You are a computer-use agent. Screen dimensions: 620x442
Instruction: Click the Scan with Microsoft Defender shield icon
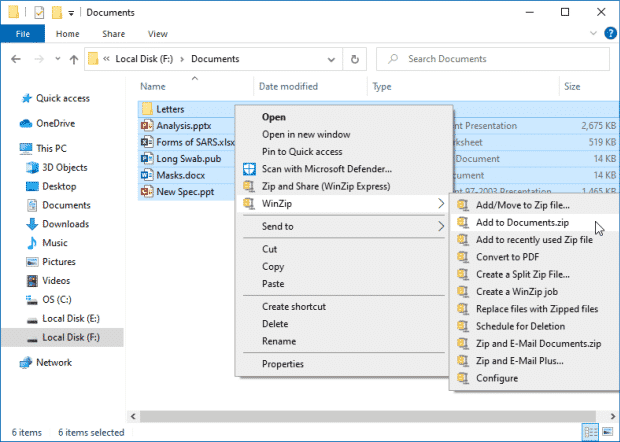click(250, 169)
